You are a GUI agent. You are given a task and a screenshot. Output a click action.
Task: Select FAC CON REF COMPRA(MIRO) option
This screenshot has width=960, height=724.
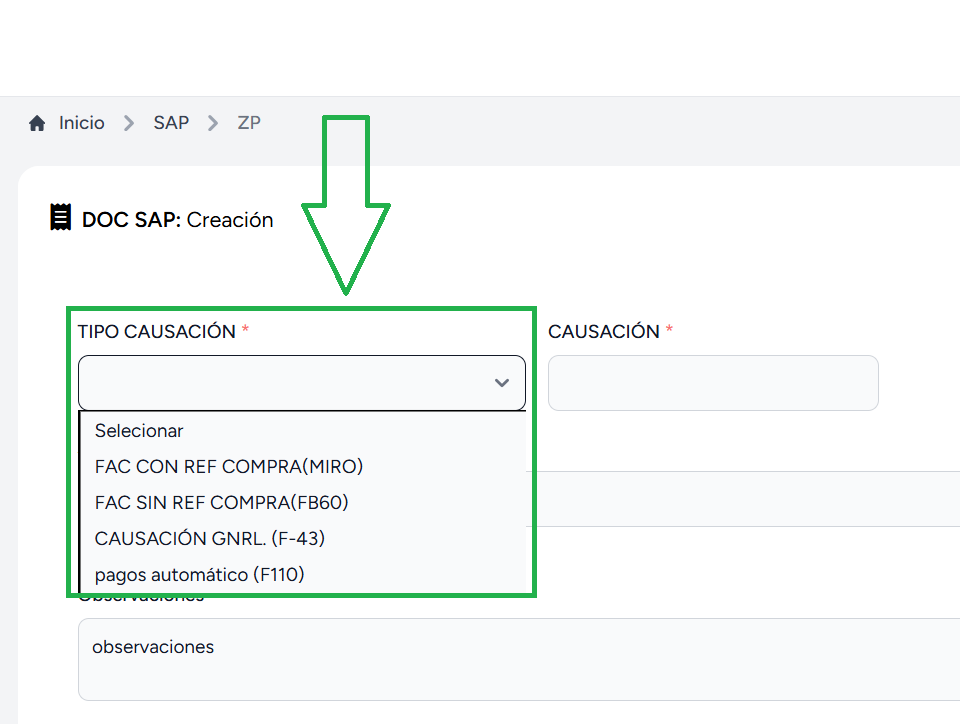[229, 466]
